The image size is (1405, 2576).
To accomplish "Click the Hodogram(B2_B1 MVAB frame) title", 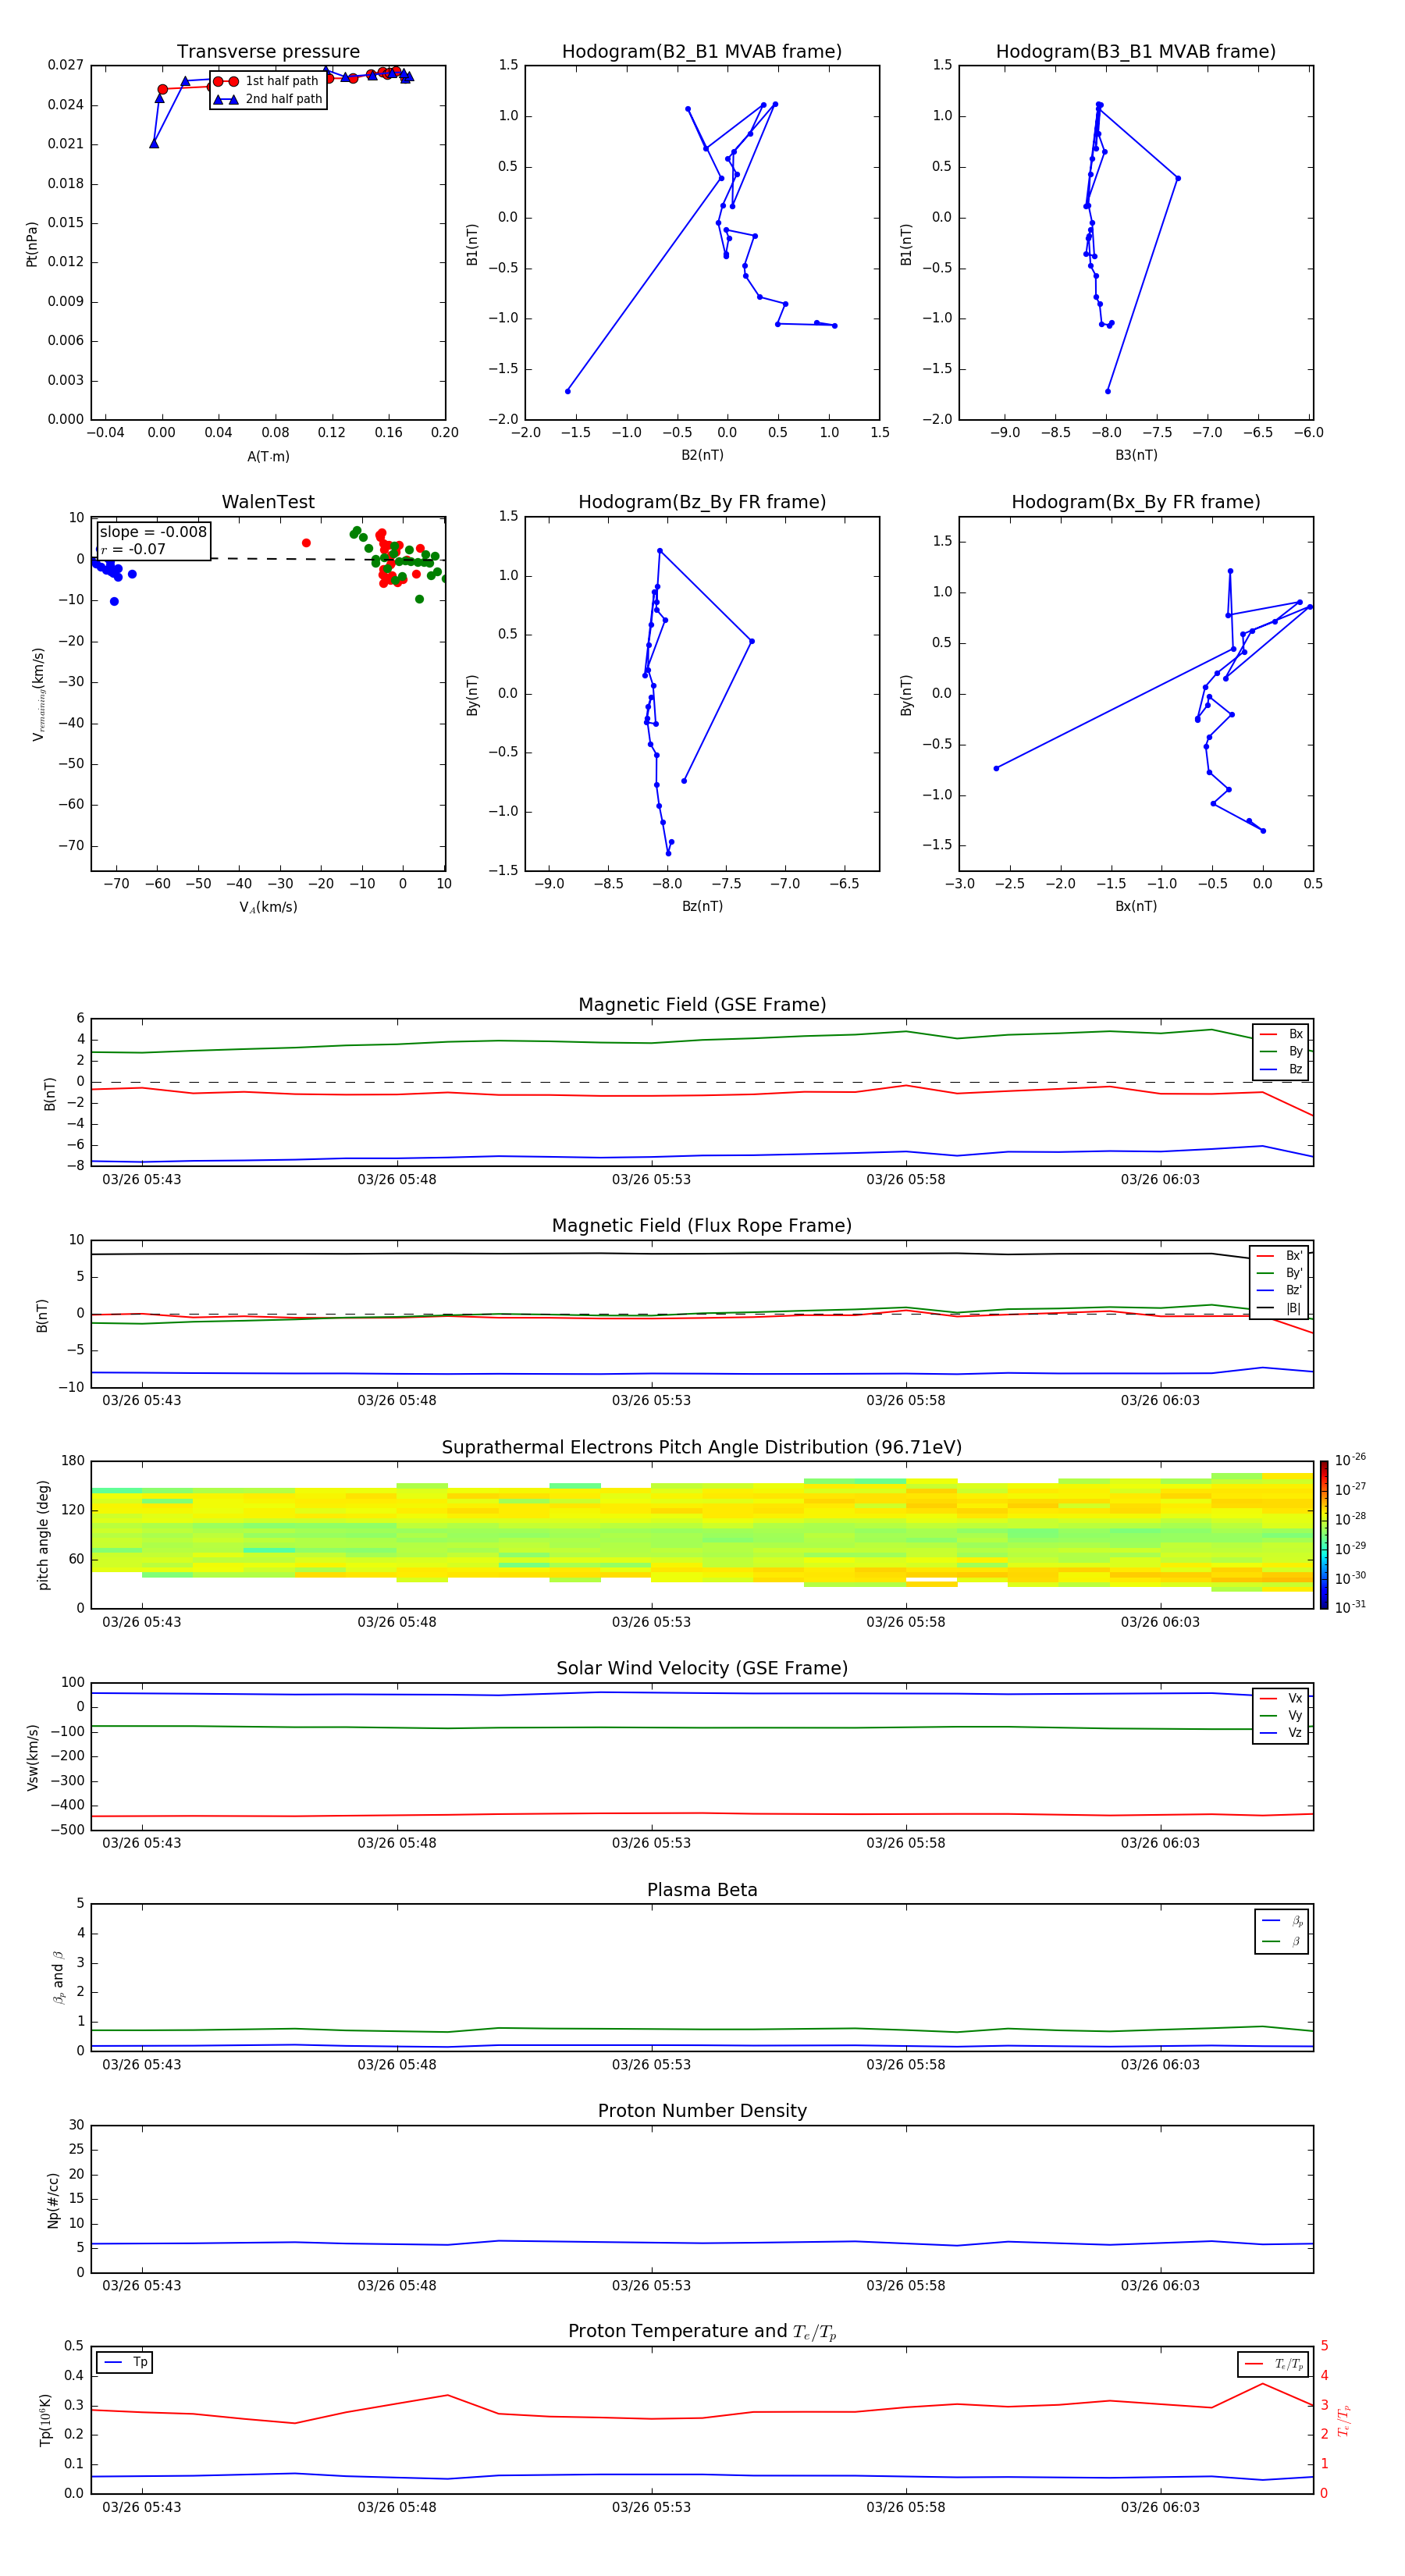I will 701,52.
